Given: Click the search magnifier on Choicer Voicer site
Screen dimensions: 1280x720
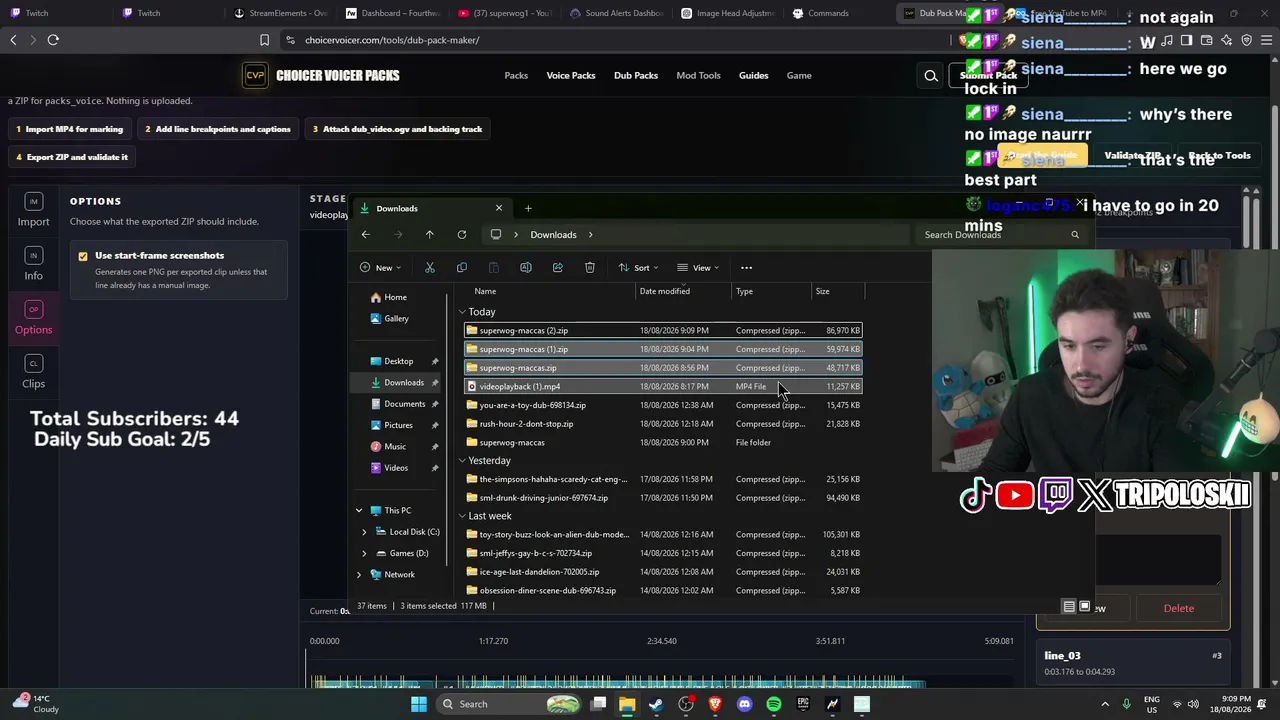Looking at the screenshot, I should tap(931, 76).
